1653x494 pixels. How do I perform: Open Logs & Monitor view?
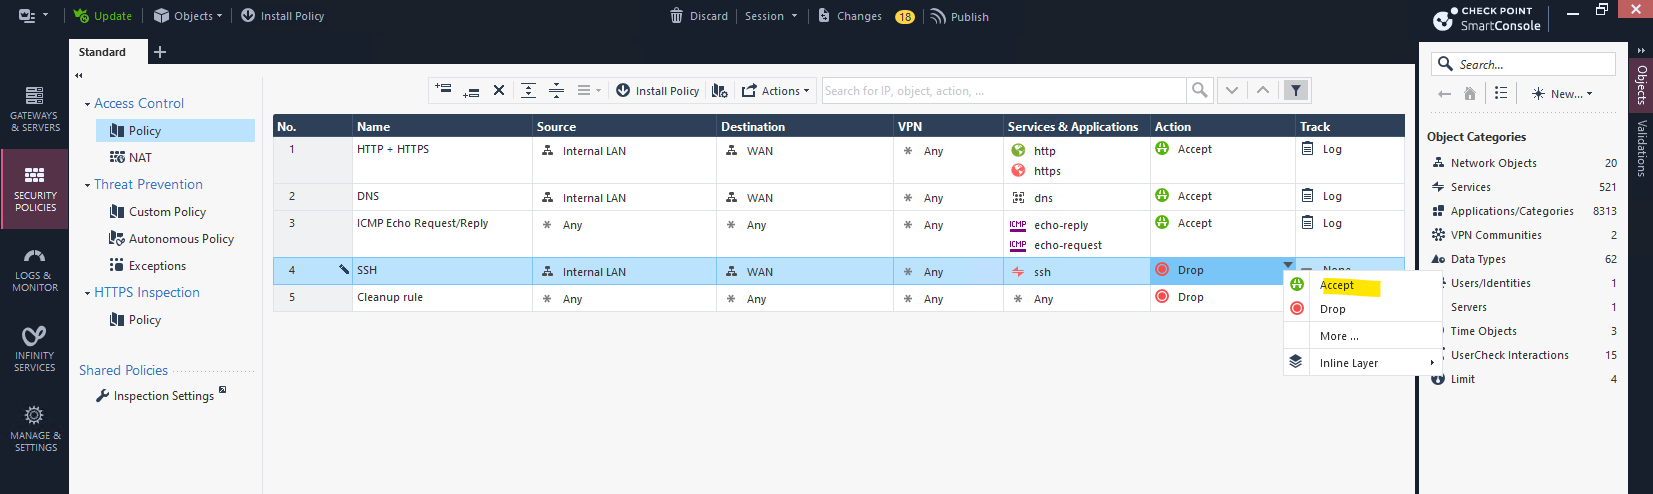[35, 270]
